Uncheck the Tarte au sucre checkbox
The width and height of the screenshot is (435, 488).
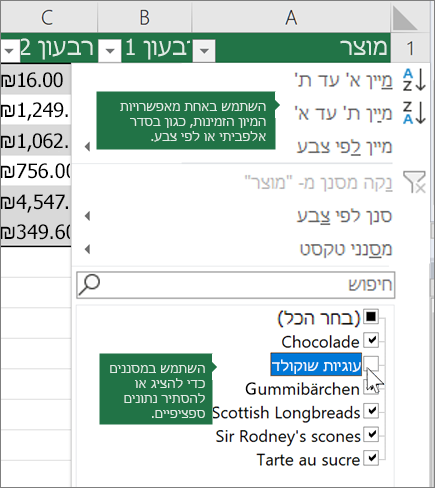pos(371,458)
